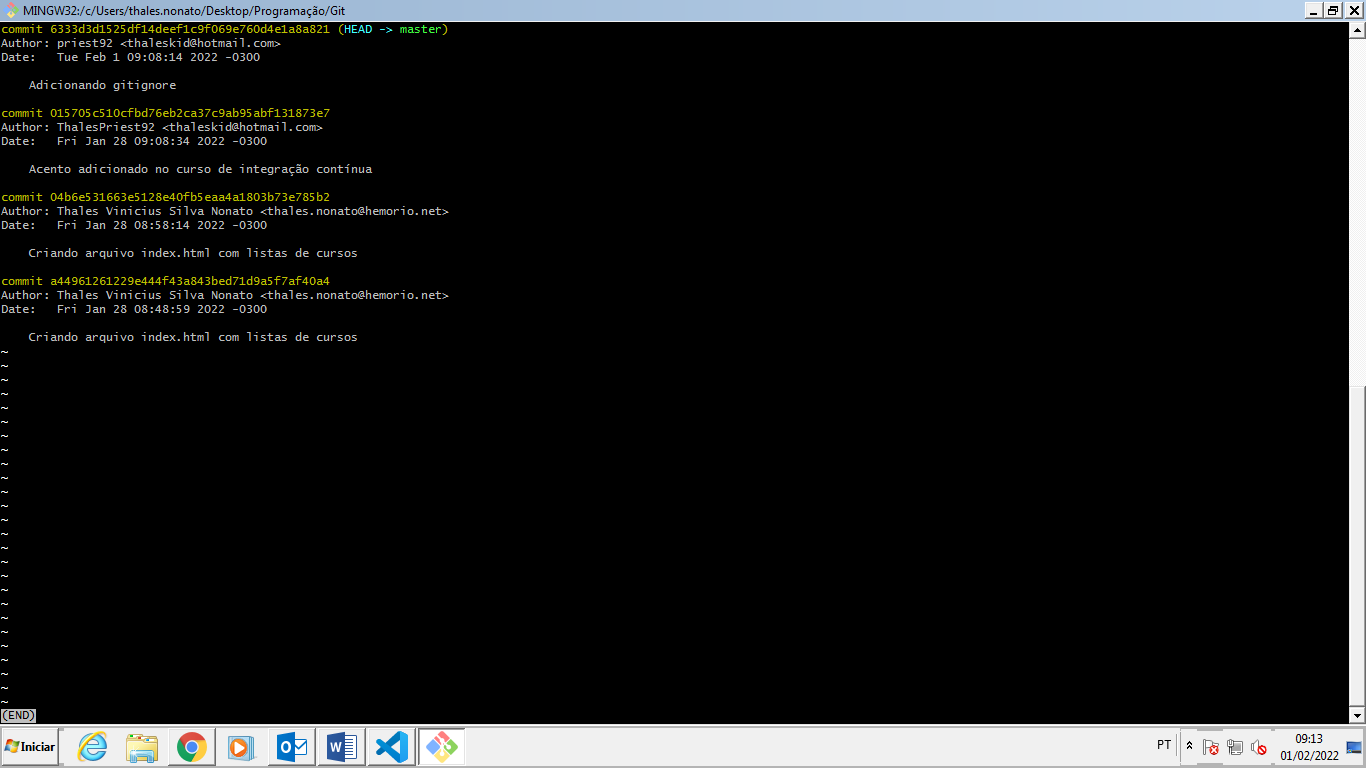Click the show desktop tray icon
Image resolution: width=1366 pixels, height=768 pixels.
[x=1354, y=747]
